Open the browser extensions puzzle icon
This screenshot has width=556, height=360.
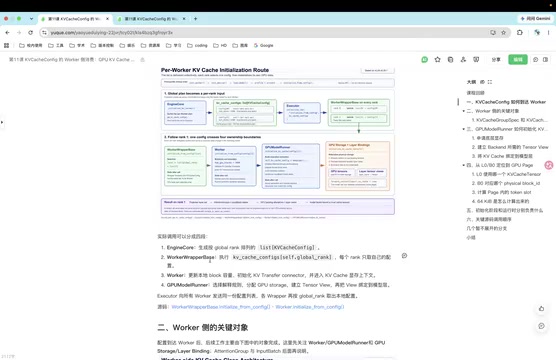point(520,33)
